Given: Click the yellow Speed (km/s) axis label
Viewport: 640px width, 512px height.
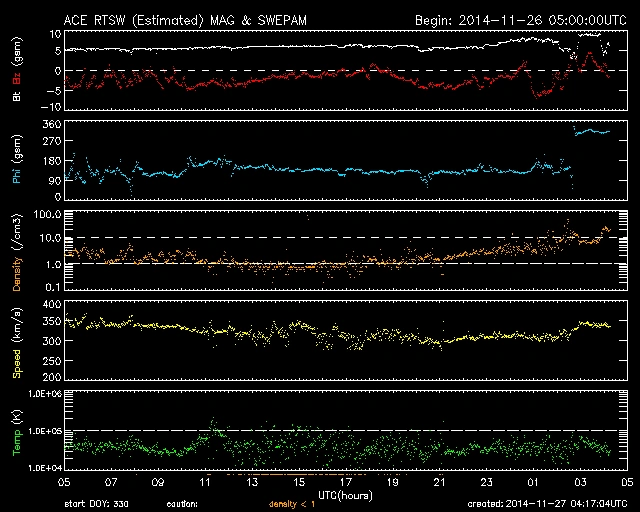Looking at the screenshot, I should pyautogui.click(x=17, y=342).
